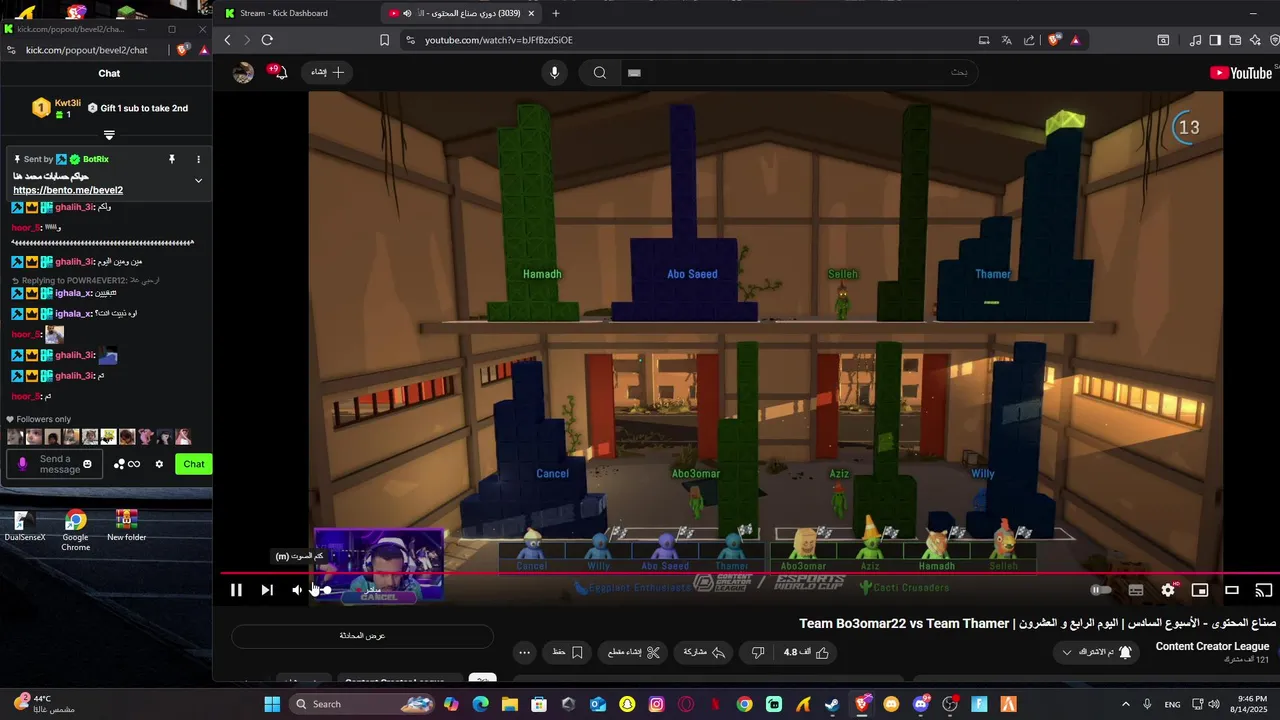Click the youtube.com address bar
The image size is (1280, 720).
coord(690,40)
